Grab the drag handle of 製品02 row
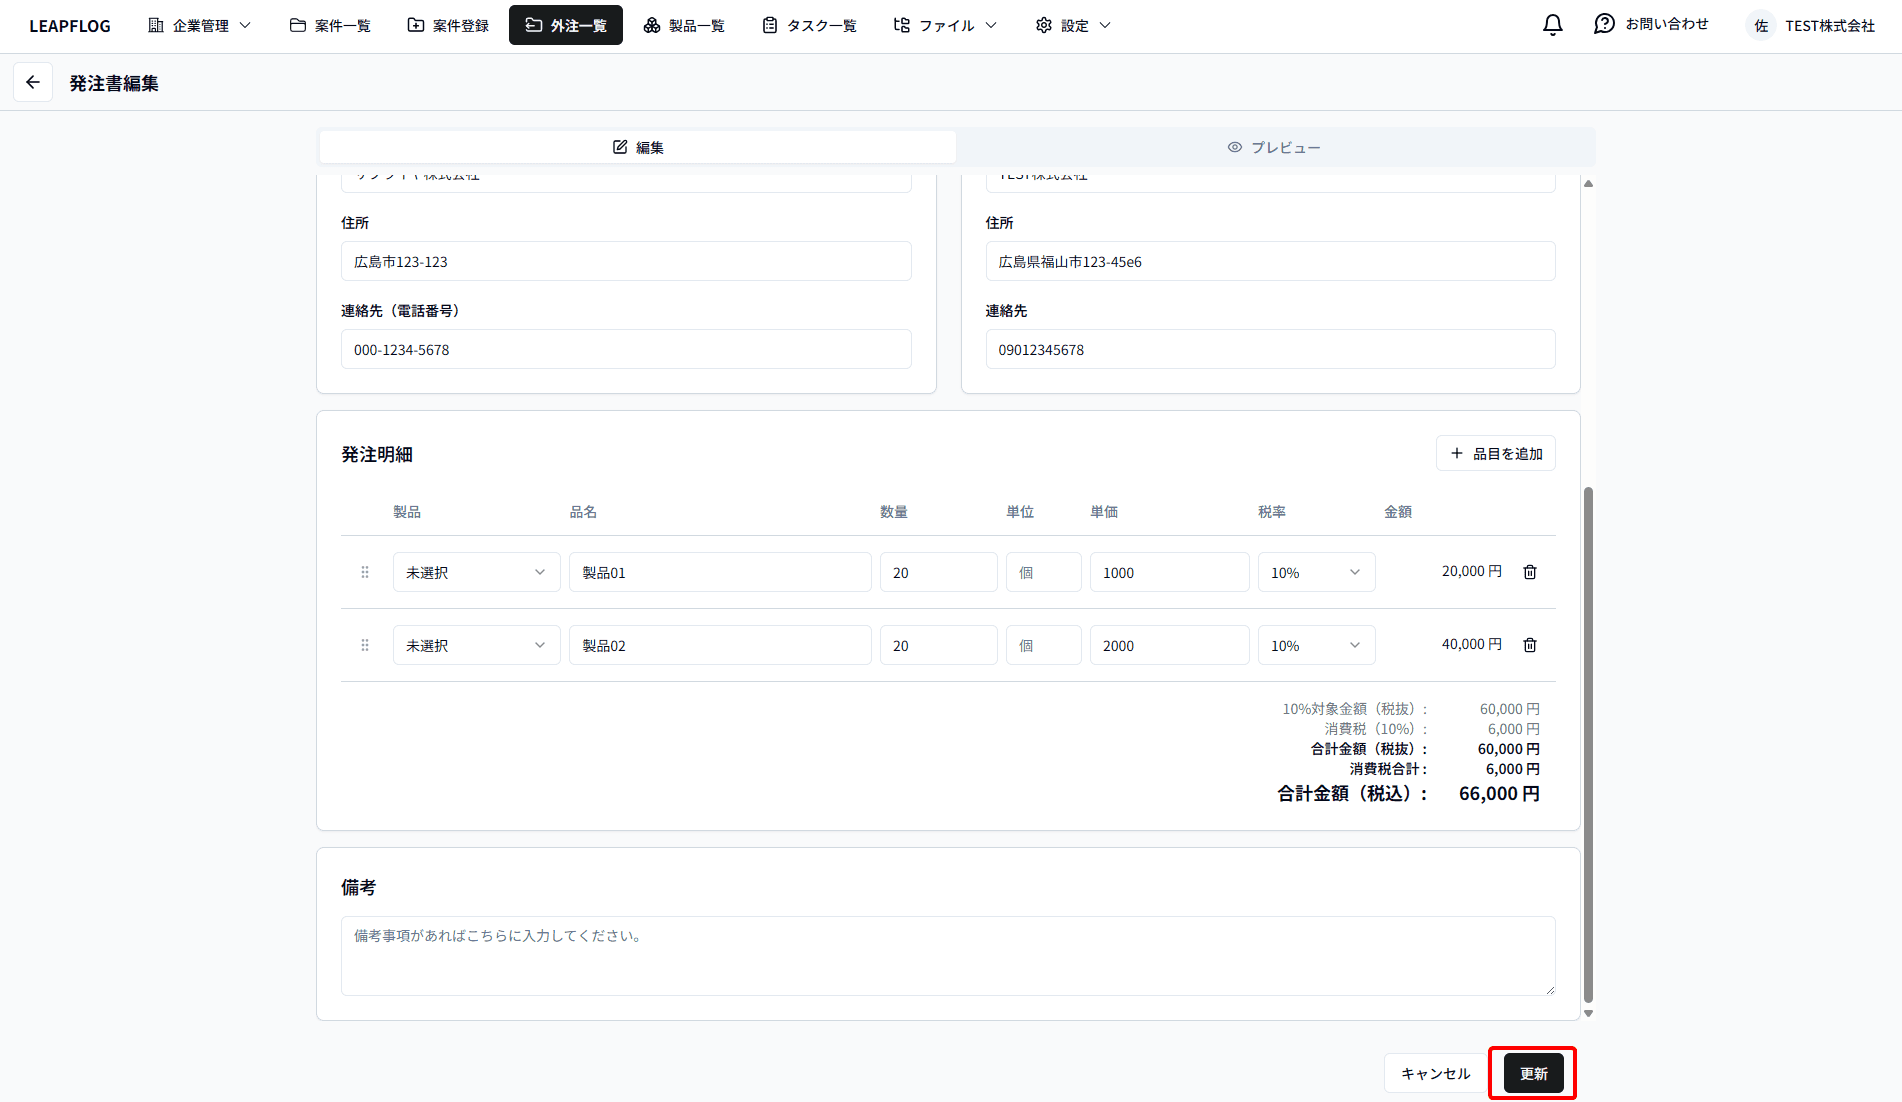 (365, 645)
